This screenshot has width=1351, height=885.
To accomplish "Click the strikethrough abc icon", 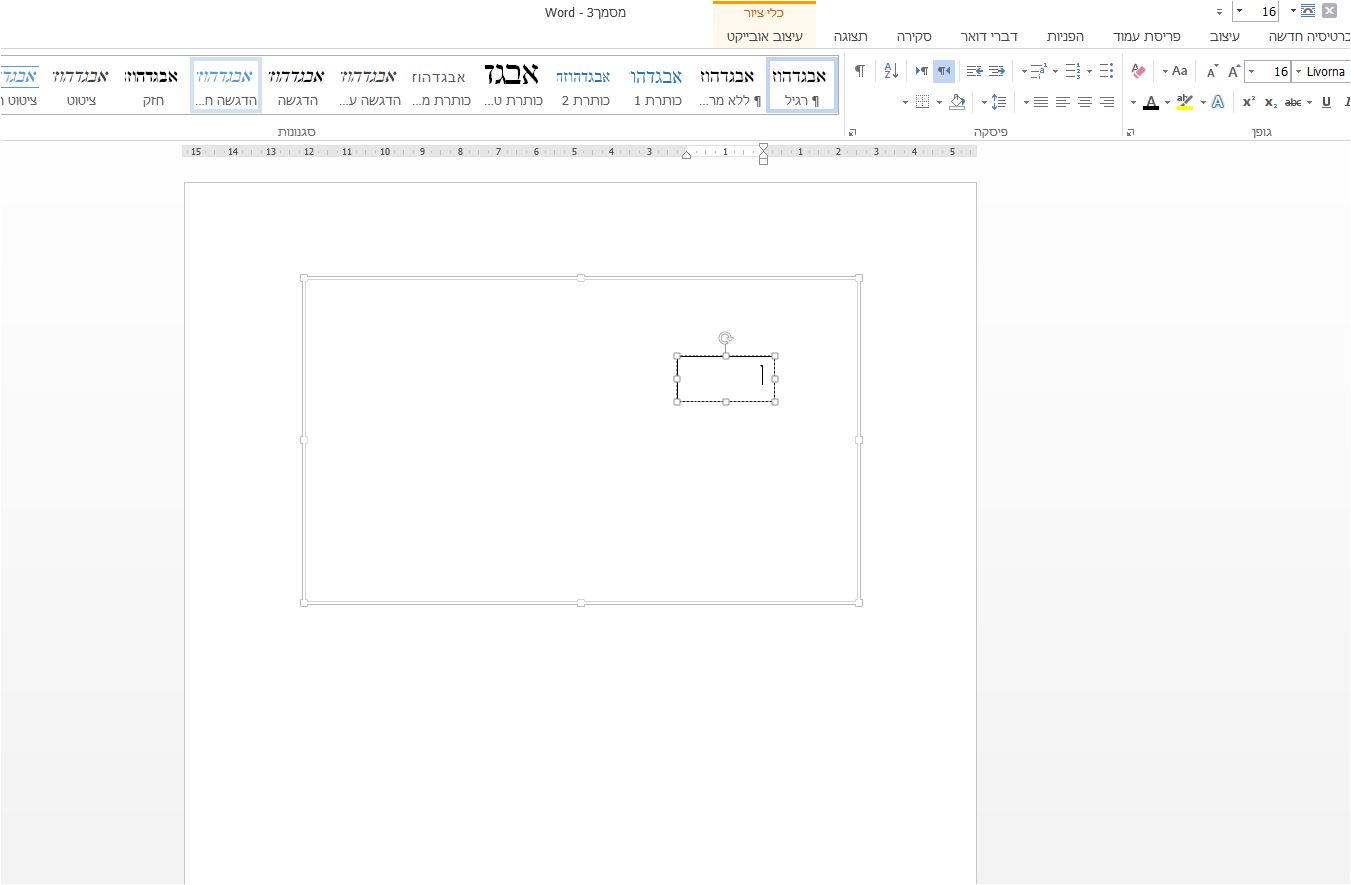I will click(1293, 102).
